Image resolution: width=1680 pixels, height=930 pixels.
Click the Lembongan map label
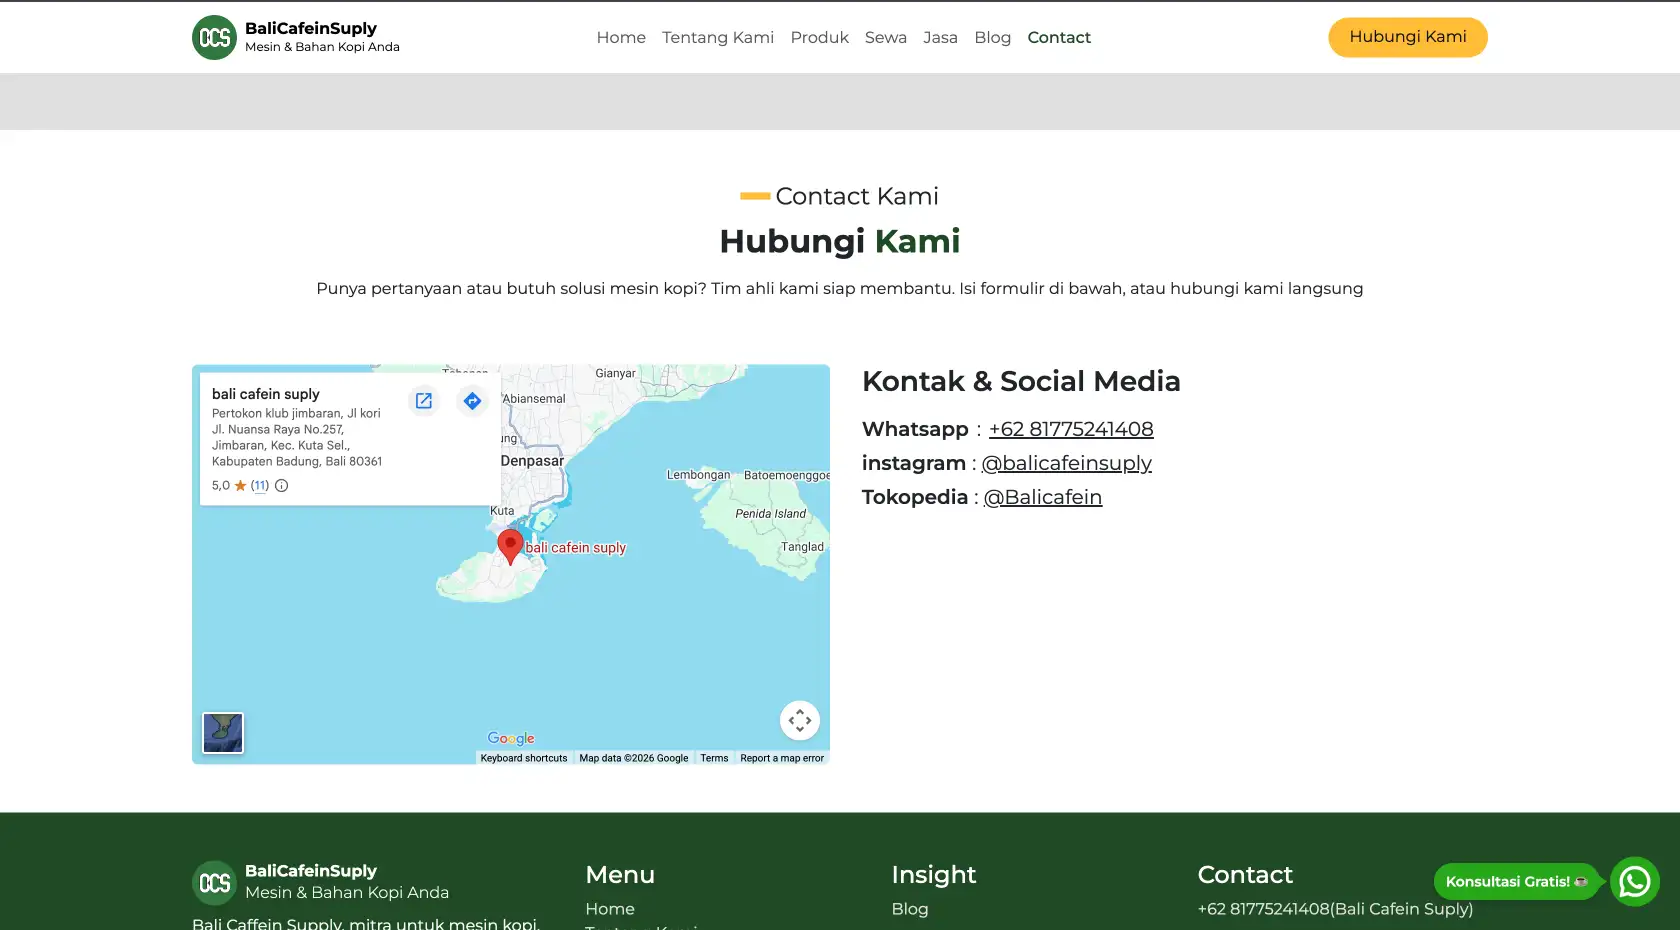point(699,475)
